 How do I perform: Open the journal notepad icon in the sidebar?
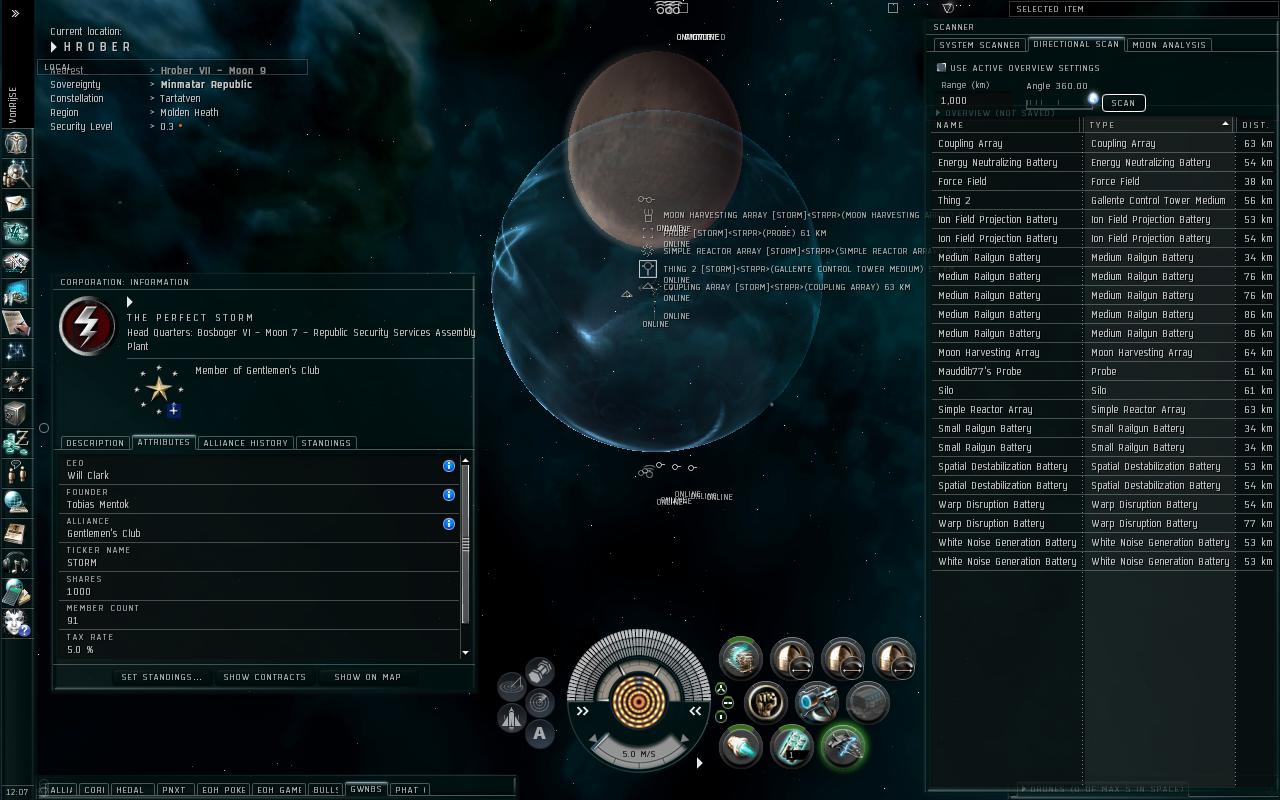pyautogui.click(x=16, y=323)
